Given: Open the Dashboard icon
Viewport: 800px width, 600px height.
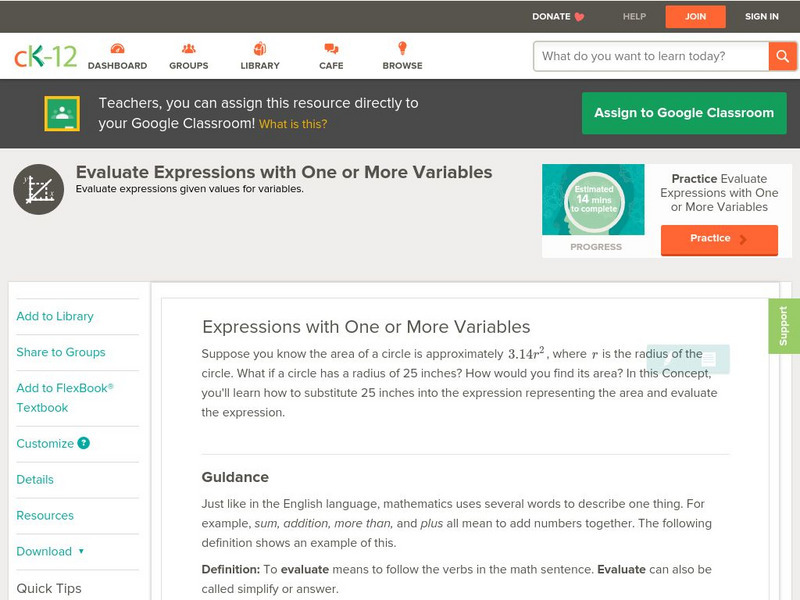Looking at the screenshot, I should tap(119, 47).
